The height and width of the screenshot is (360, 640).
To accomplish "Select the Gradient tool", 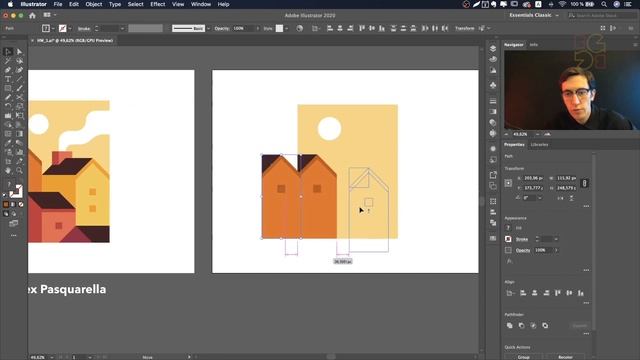I will [19, 134].
